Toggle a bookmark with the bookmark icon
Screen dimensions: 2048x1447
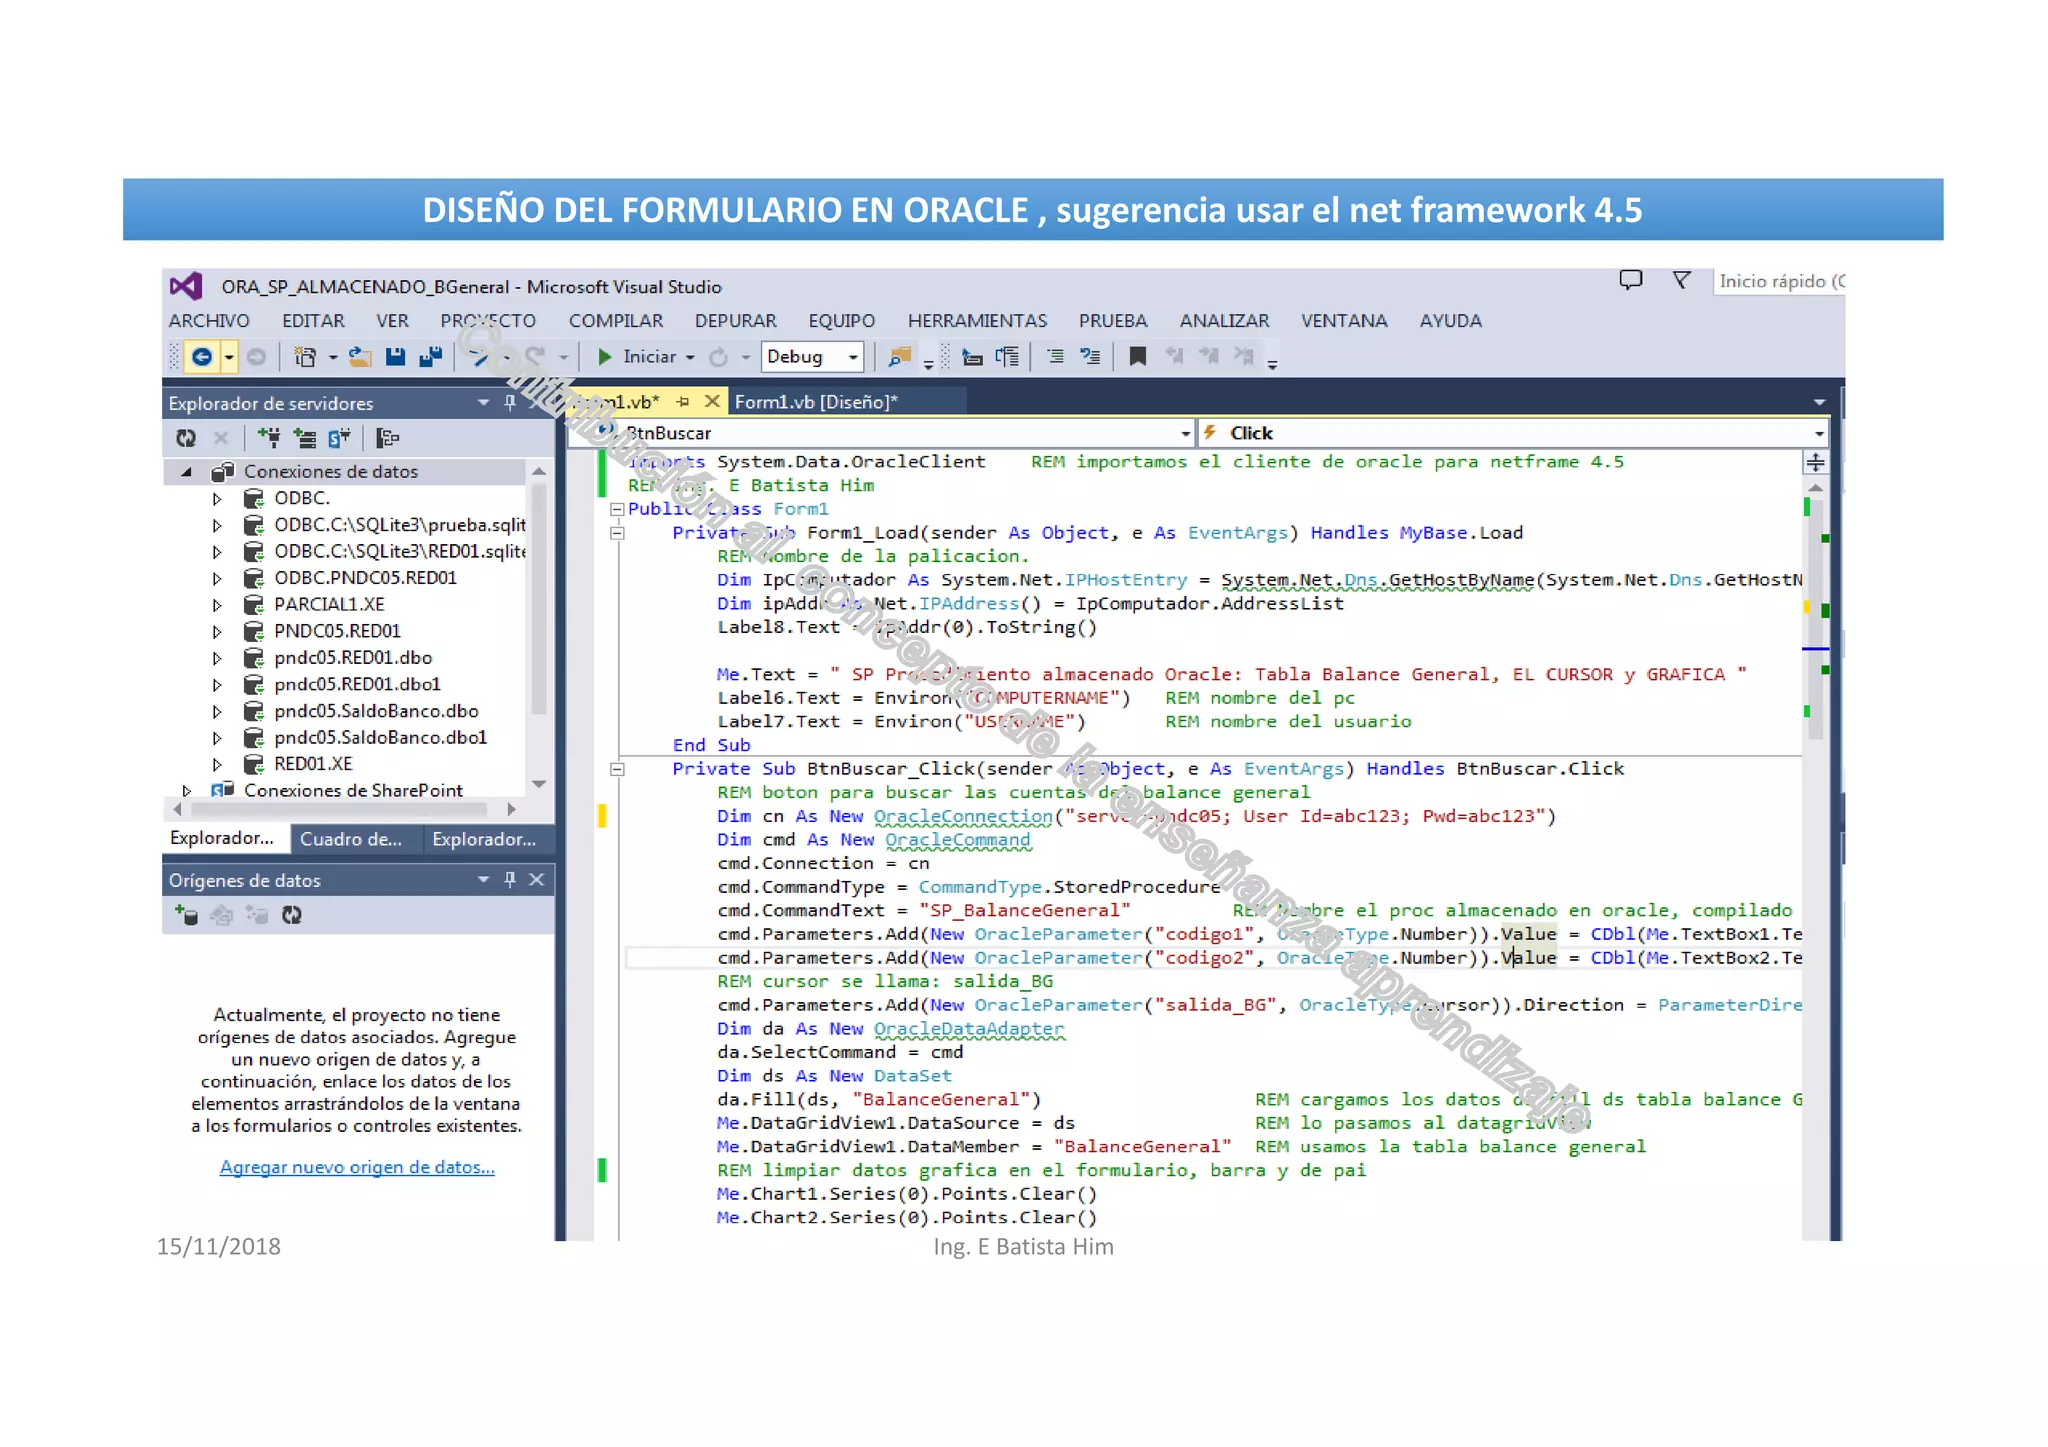(x=1138, y=357)
